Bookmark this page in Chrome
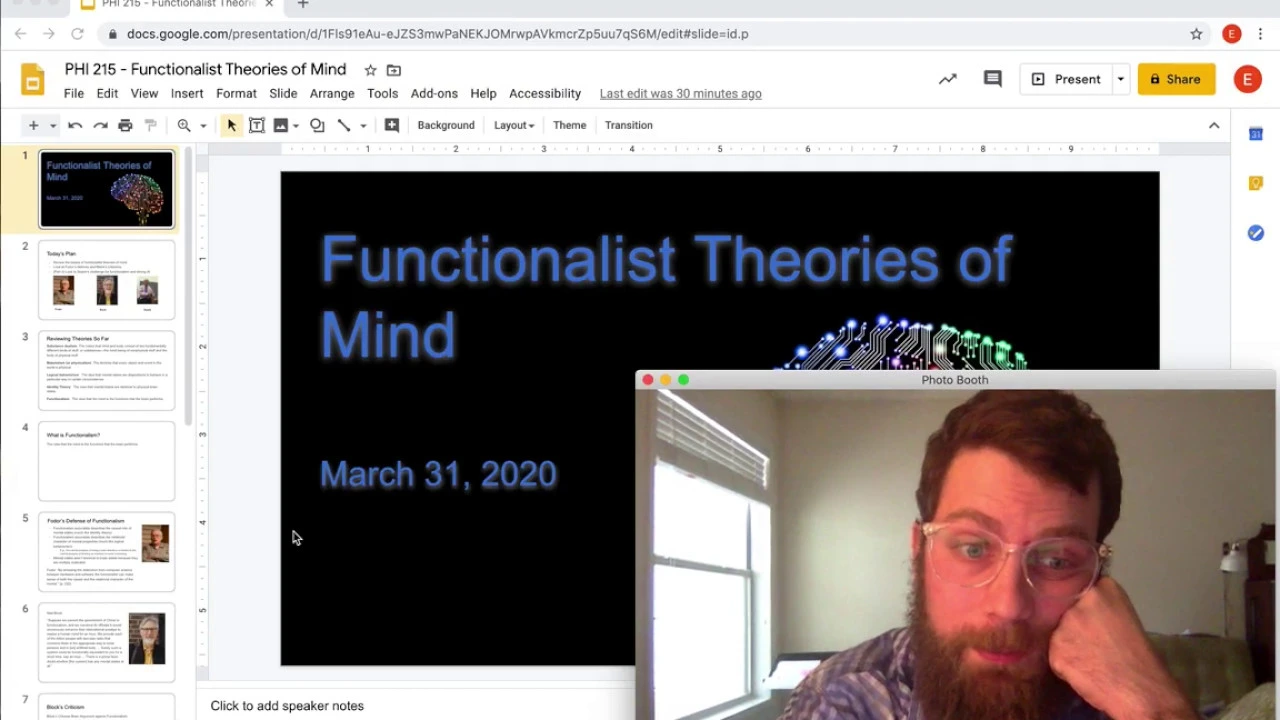This screenshot has width=1280, height=720. pos(1196,34)
